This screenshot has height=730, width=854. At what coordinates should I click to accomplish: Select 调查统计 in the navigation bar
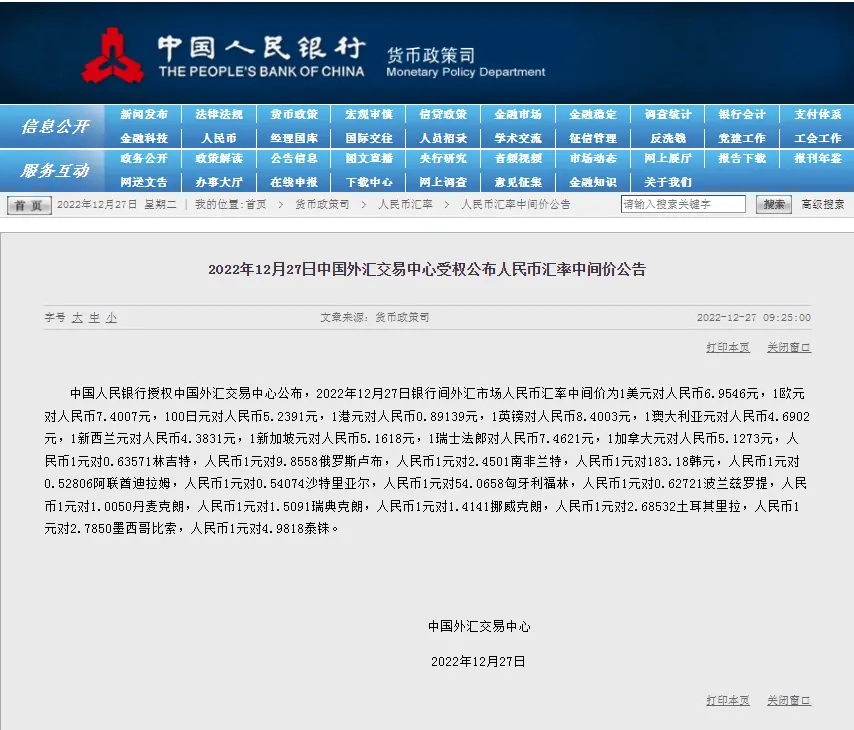pyautogui.click(x=668, y=115)
